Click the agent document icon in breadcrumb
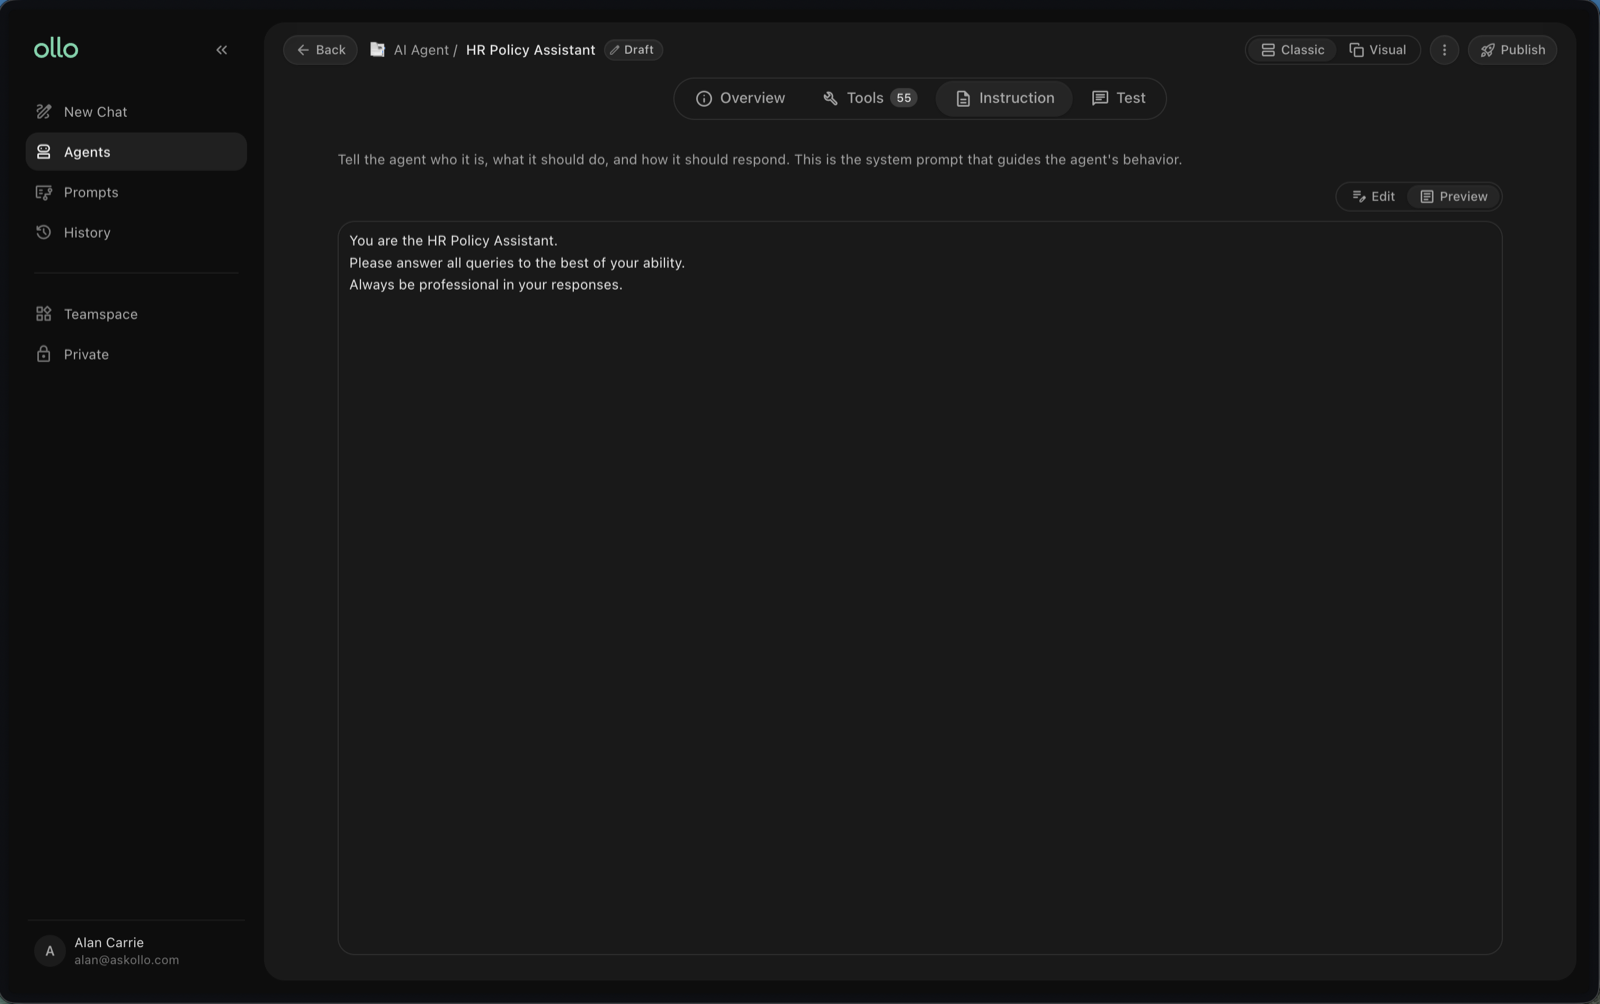The height and width of the screenshot is (1004, 1600). pos(377,49)
